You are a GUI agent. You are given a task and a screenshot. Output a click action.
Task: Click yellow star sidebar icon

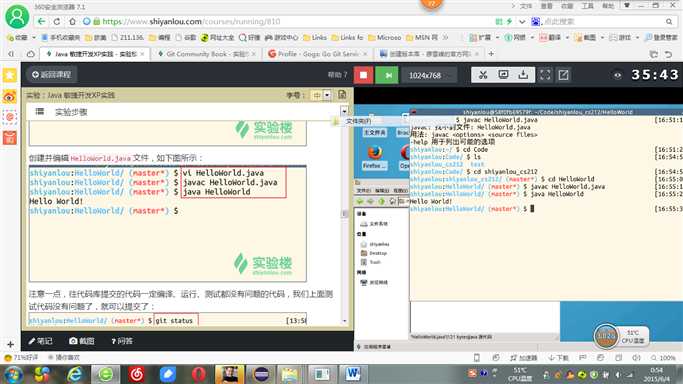10,75
